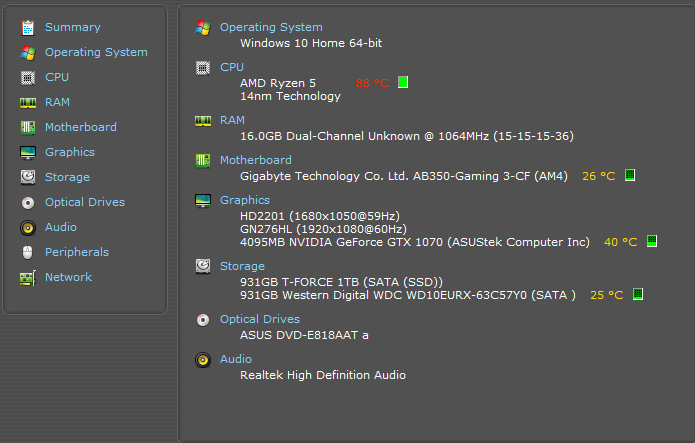
Task: Click the motherboard temperature indicator beside 26 °C
Action: [x=630, y=175]
